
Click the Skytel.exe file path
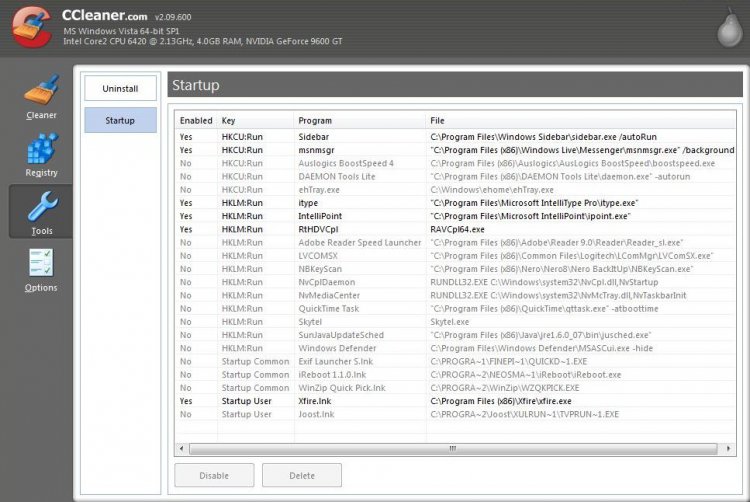click(x=450, y=322)
